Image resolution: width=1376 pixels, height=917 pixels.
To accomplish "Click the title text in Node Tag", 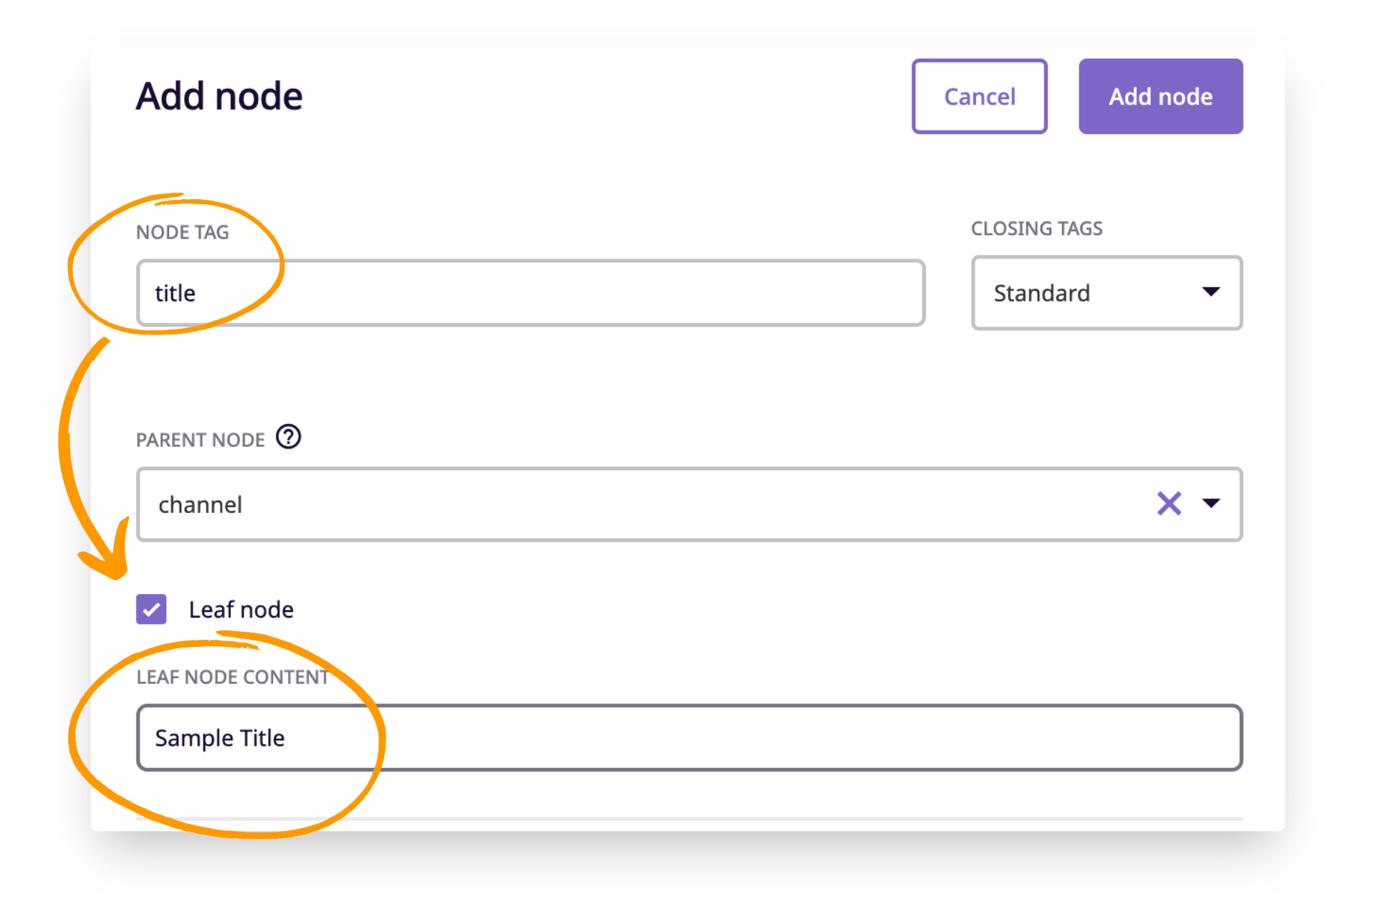I will pos(175,293).
